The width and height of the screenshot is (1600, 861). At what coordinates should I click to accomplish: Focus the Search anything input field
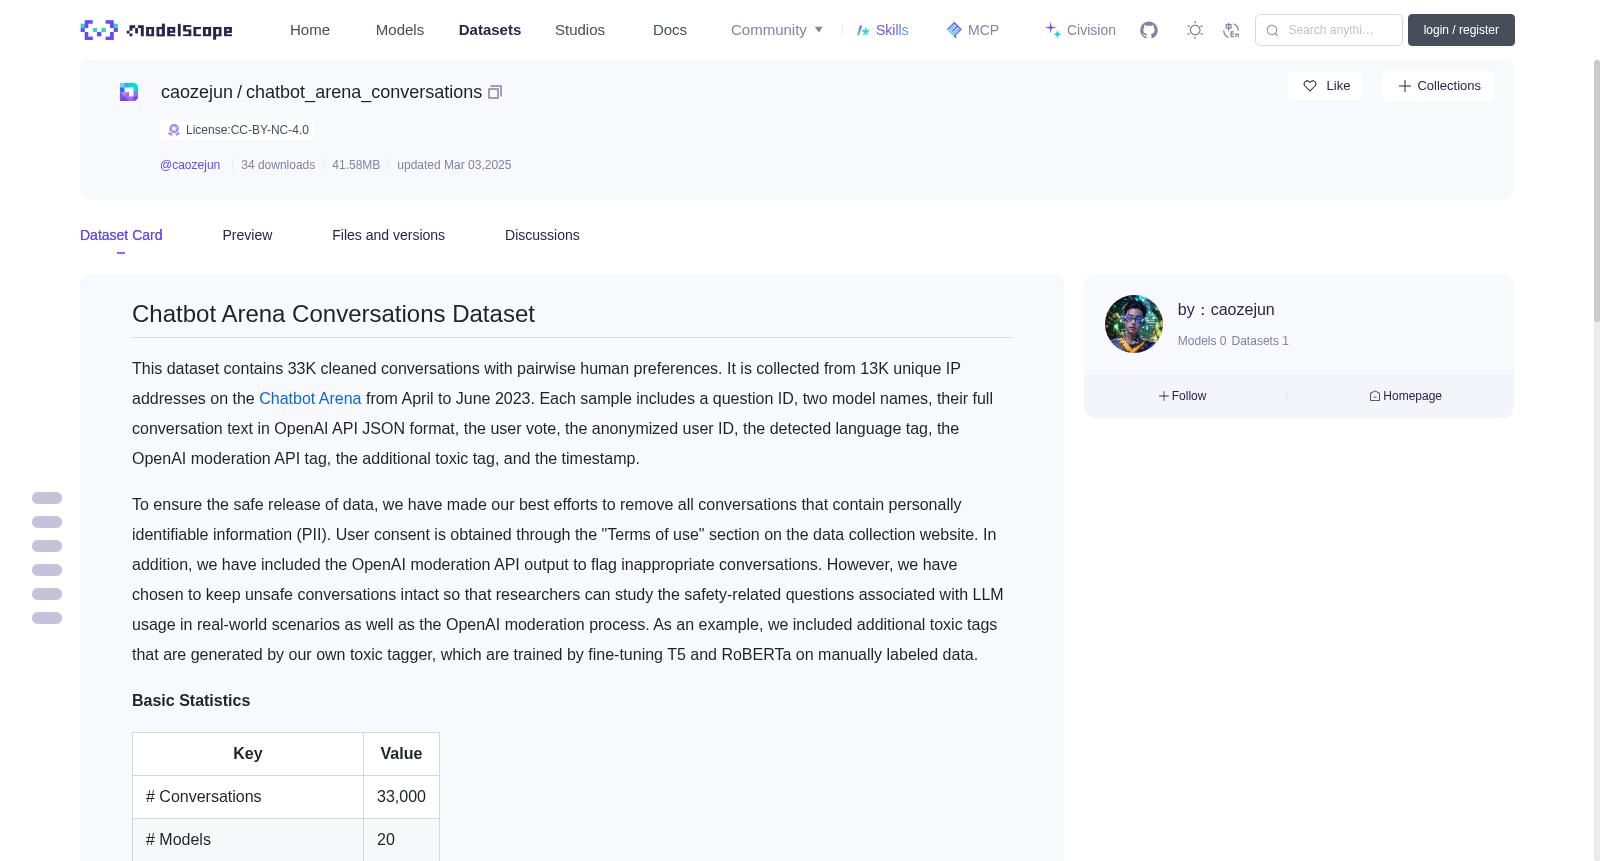(x=1329, y=30)
